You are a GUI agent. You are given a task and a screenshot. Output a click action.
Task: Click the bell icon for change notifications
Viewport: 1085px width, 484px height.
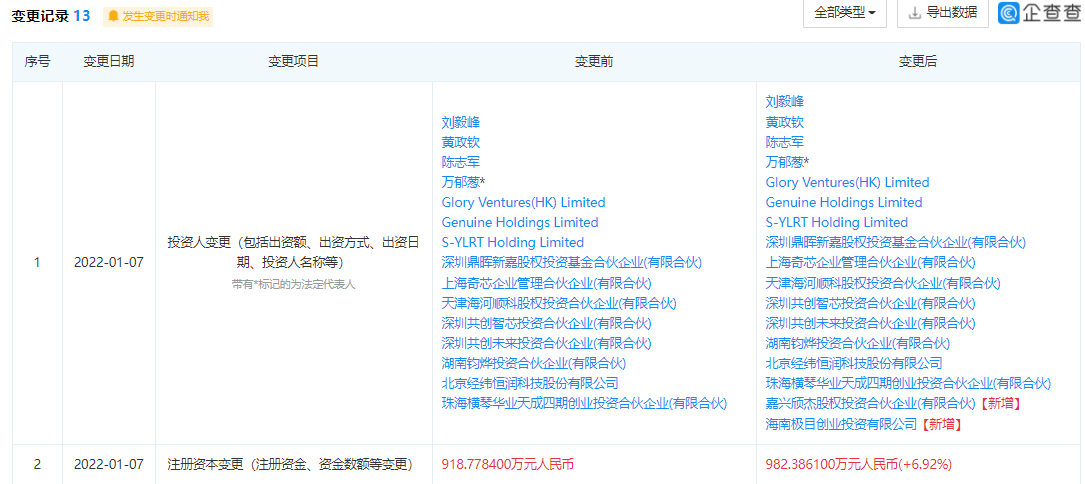pyautogui.click(x=113, y=16)
